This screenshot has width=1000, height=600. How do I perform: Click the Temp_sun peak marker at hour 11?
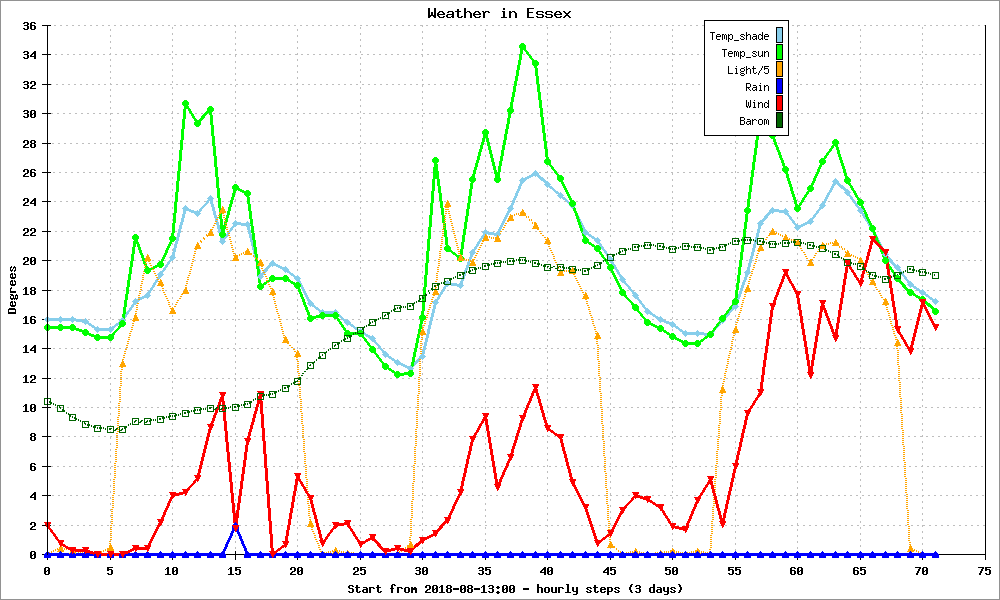185,103
